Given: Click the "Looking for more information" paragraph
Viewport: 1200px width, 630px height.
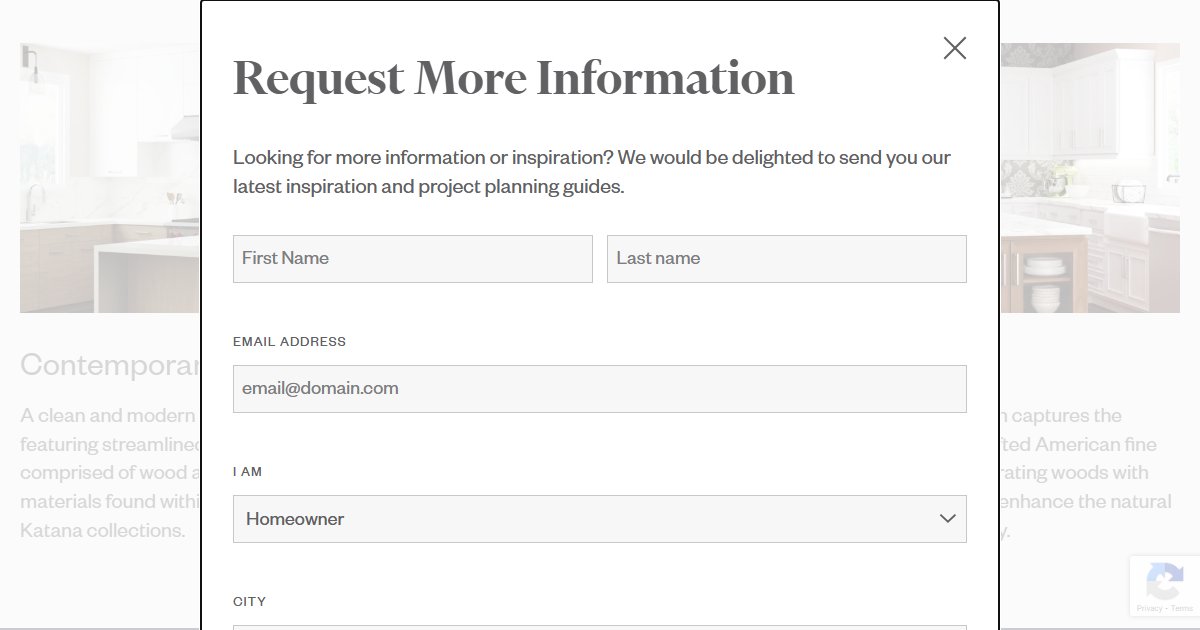Looking at the screenshot, I should [592, 172].
